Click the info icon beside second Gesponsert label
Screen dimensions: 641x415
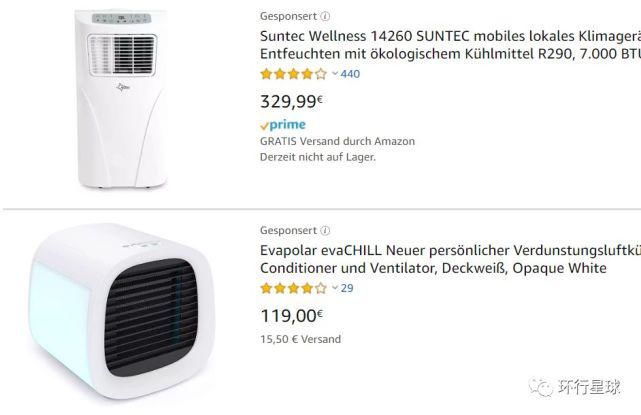click(x=325, y=231)
